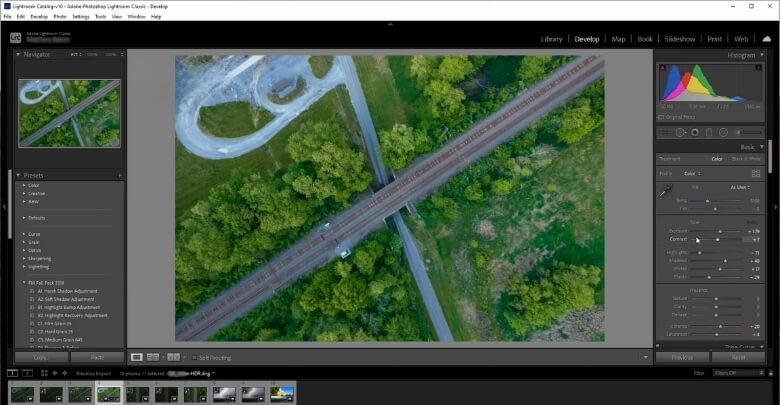Viewport: 780px width, 405px height.
Task: Select the last filmstrip thumbnail with blue sky
Action: (x=282, y=394)
